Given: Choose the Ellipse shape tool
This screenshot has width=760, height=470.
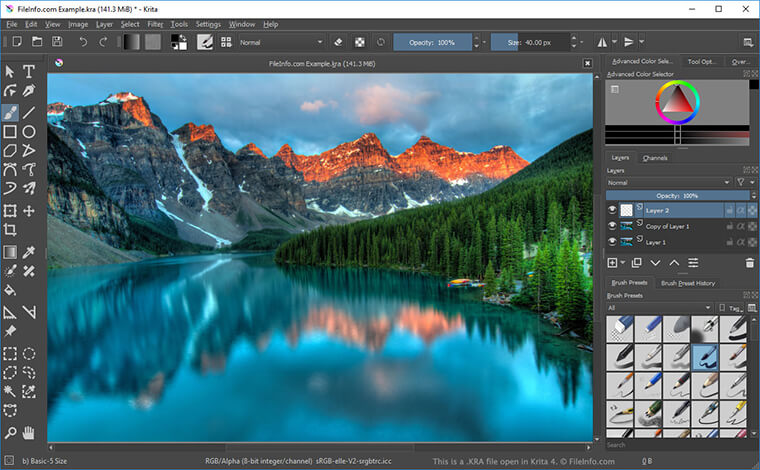Looking at the screenshot, I should (x=30, y=132).
